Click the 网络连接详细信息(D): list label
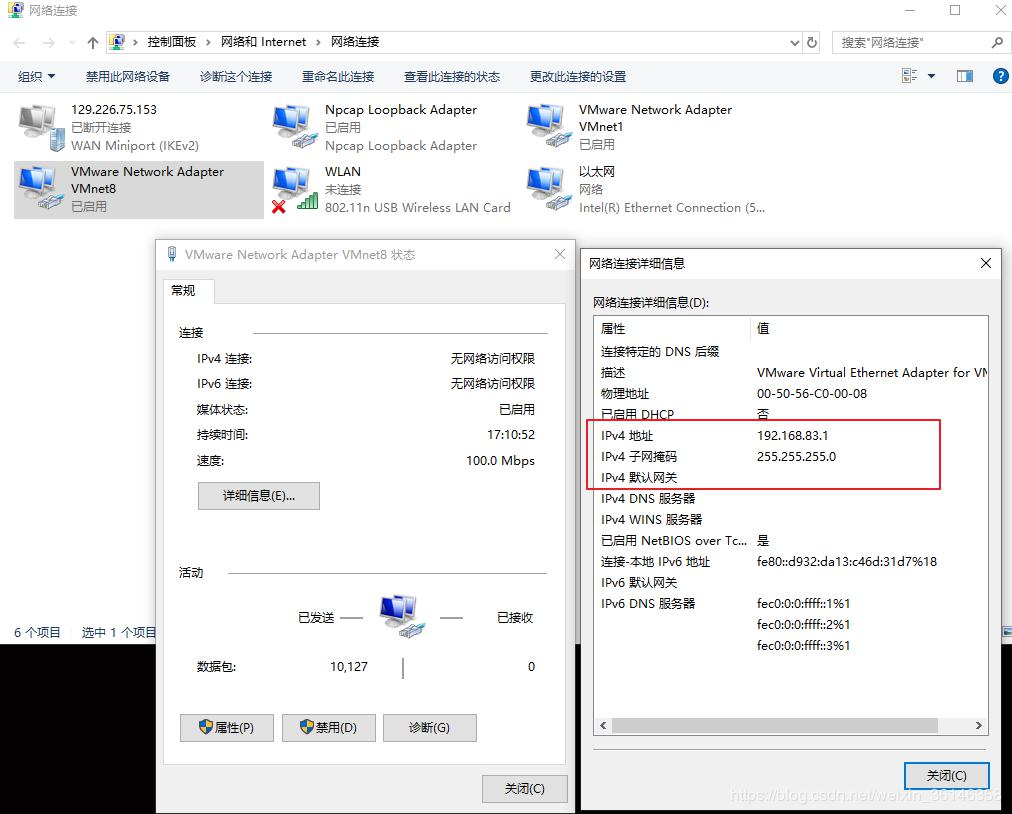The height and width of the screenshot is (814, 1012). [x=651, y=303]
